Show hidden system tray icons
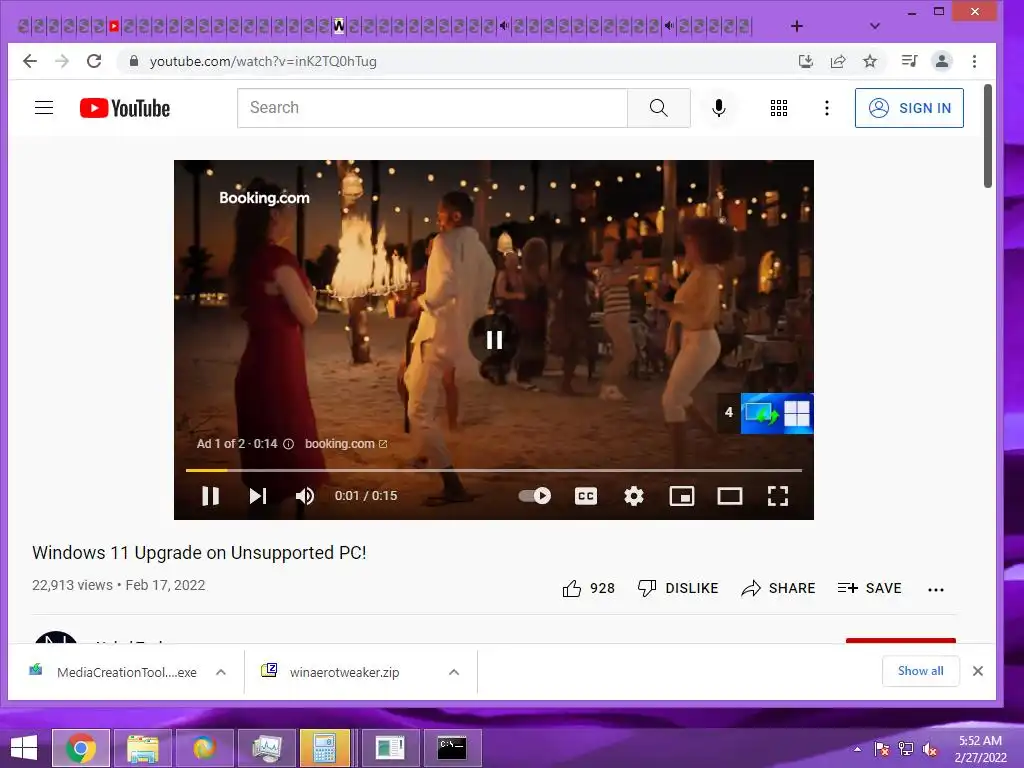 [857, 749]
